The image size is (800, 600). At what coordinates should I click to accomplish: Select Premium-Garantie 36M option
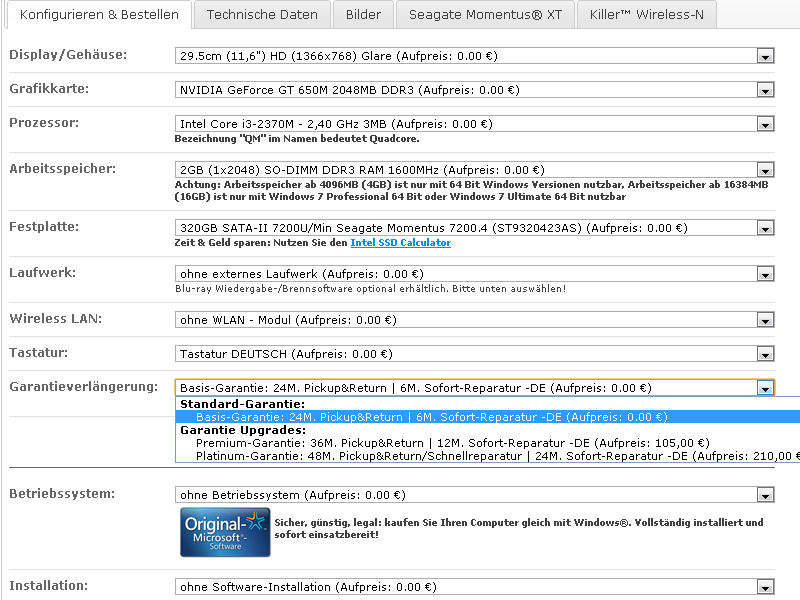click(x=487, y=443)
